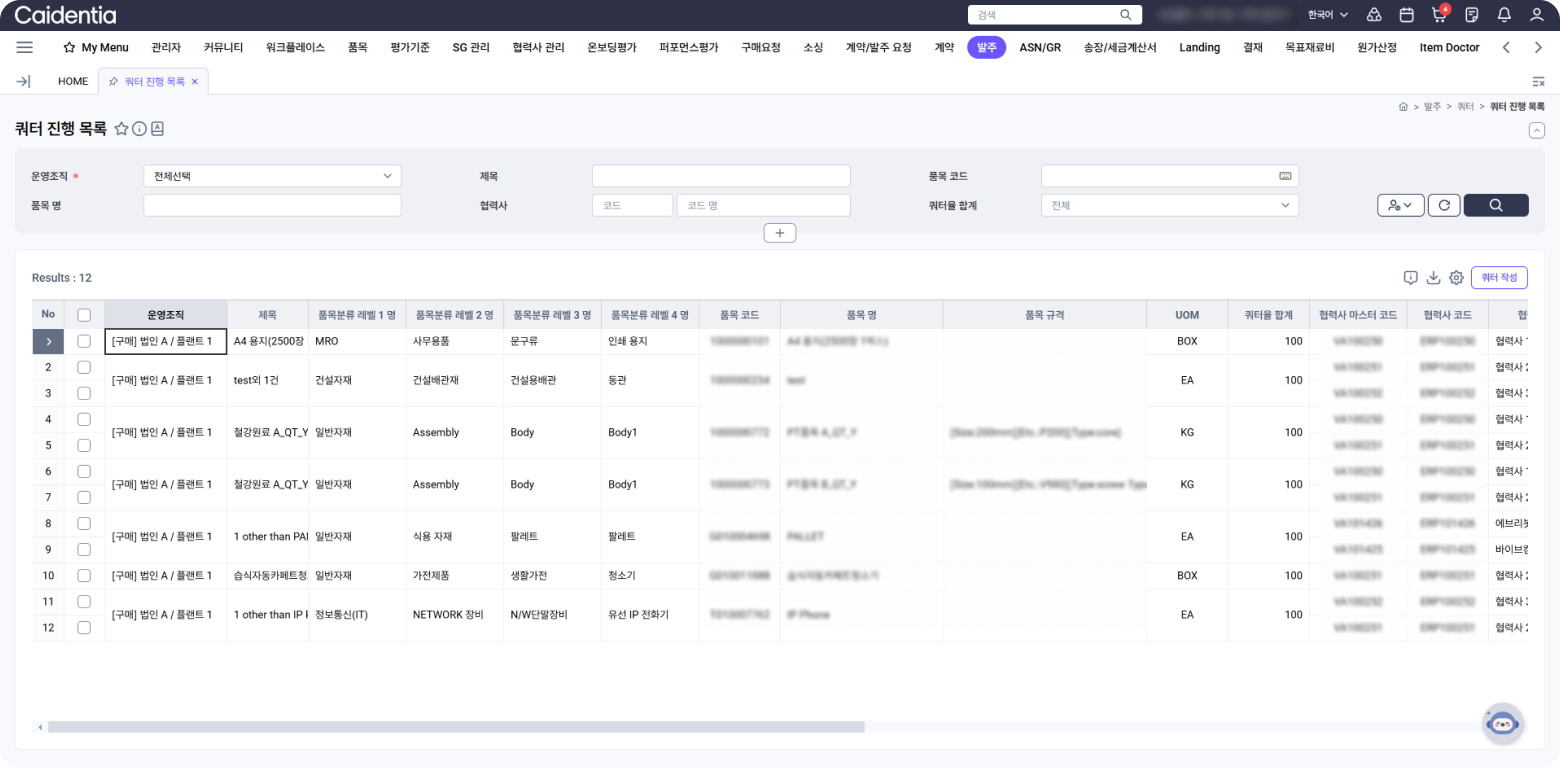Open the notifications bell icon
Viewport: 1560px width, 768px height.
pyautogui.click(x=1504, y=15)
